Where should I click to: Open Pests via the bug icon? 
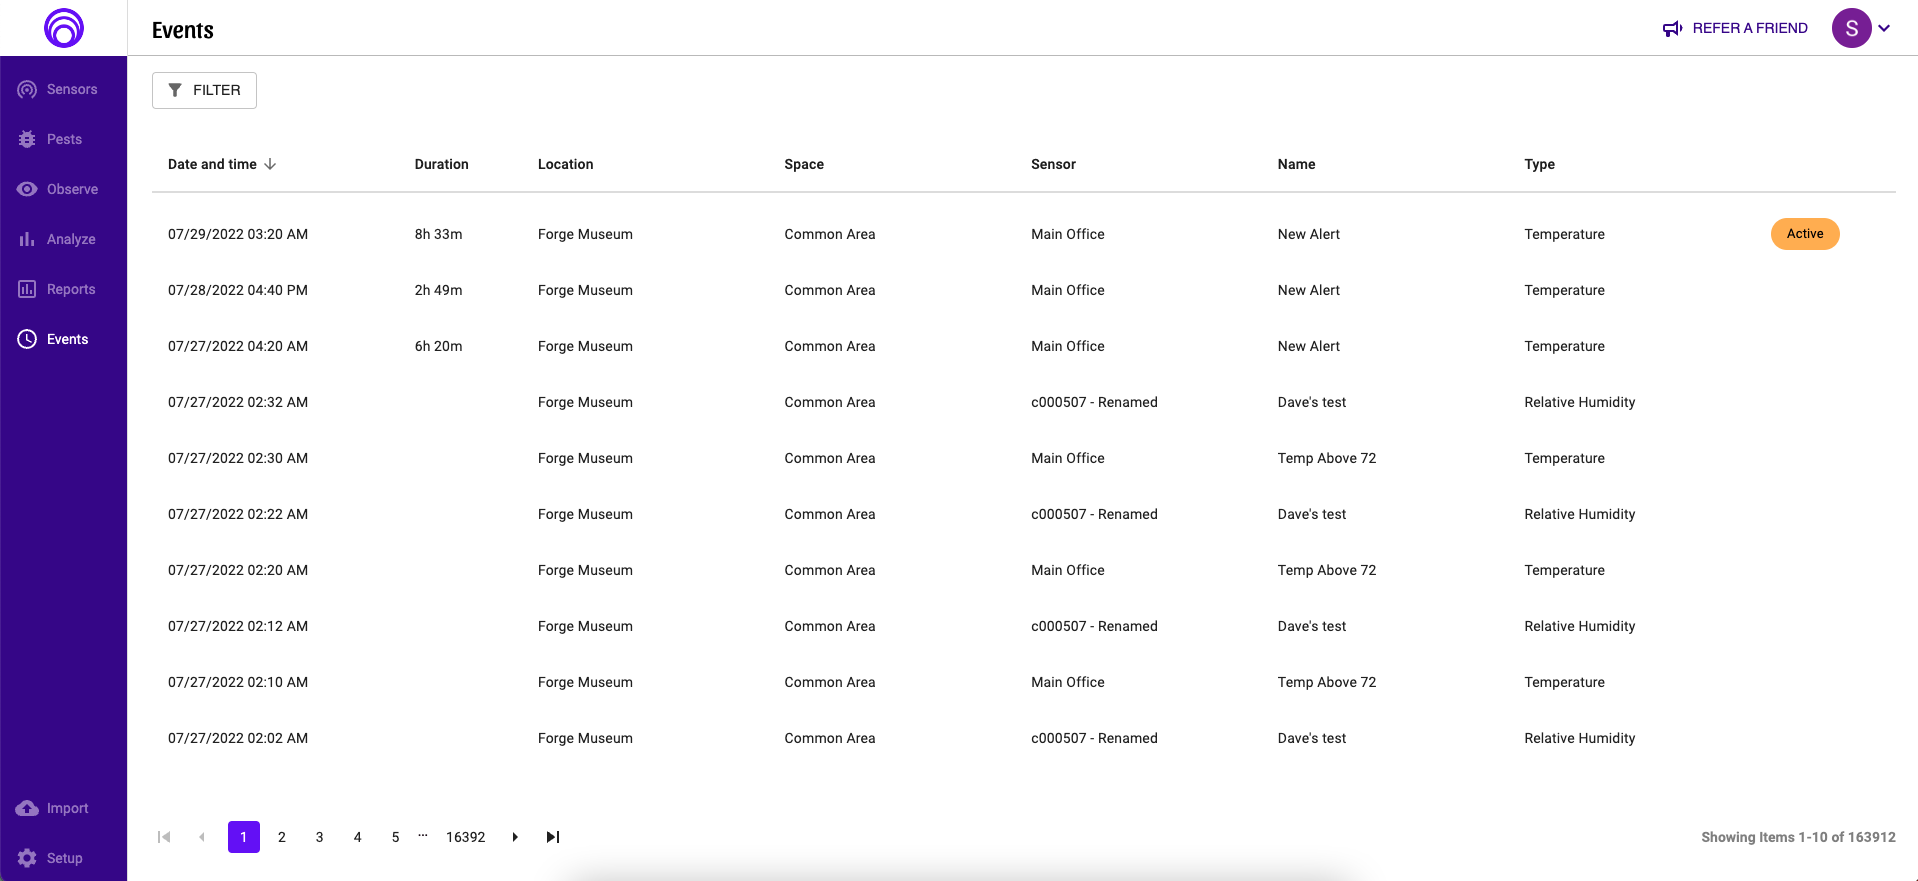(x=27, y=139)
